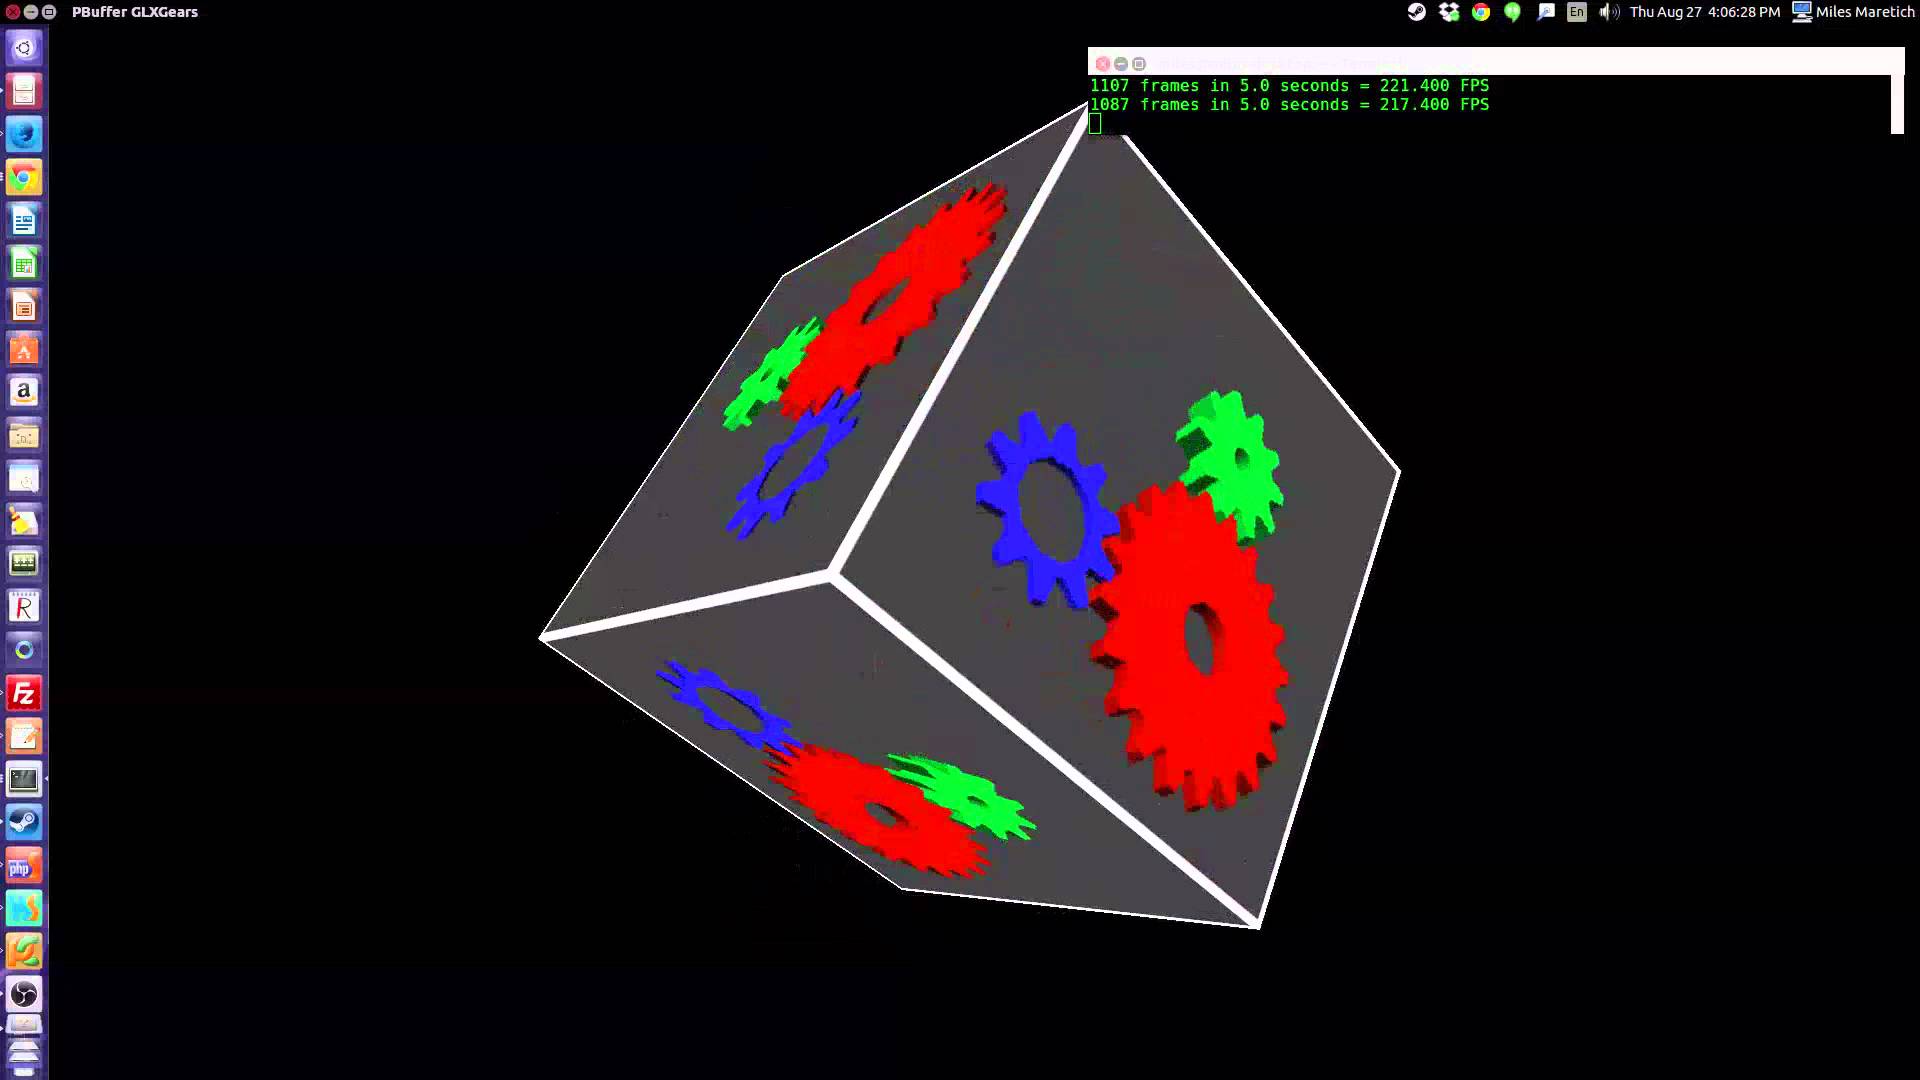
Task: Open the Chrome browser icon
Action: 24,177
